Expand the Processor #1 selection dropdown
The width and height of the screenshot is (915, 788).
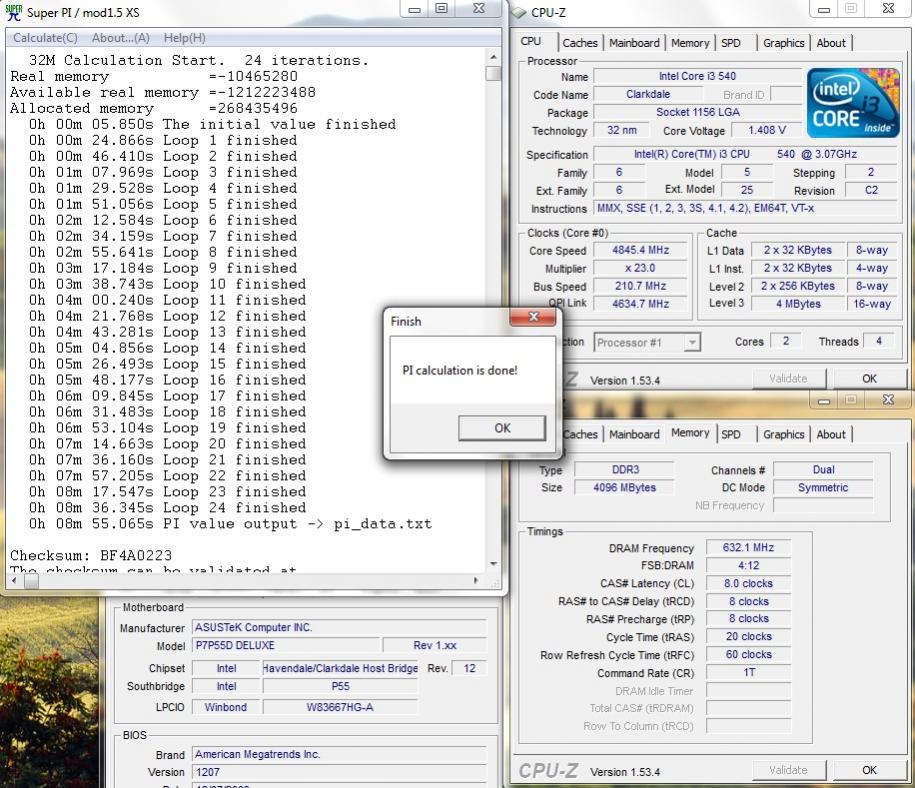click(x=692, y=343)
